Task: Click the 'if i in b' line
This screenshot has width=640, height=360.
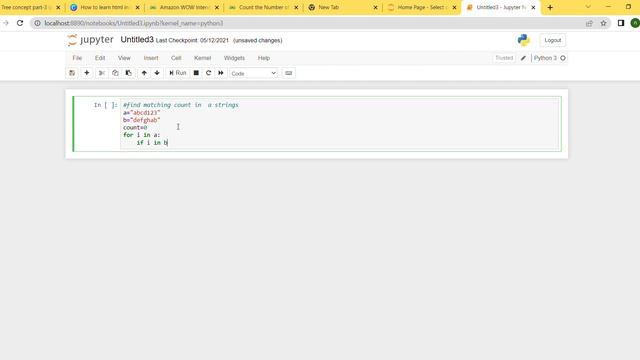Action: (152, 142)
